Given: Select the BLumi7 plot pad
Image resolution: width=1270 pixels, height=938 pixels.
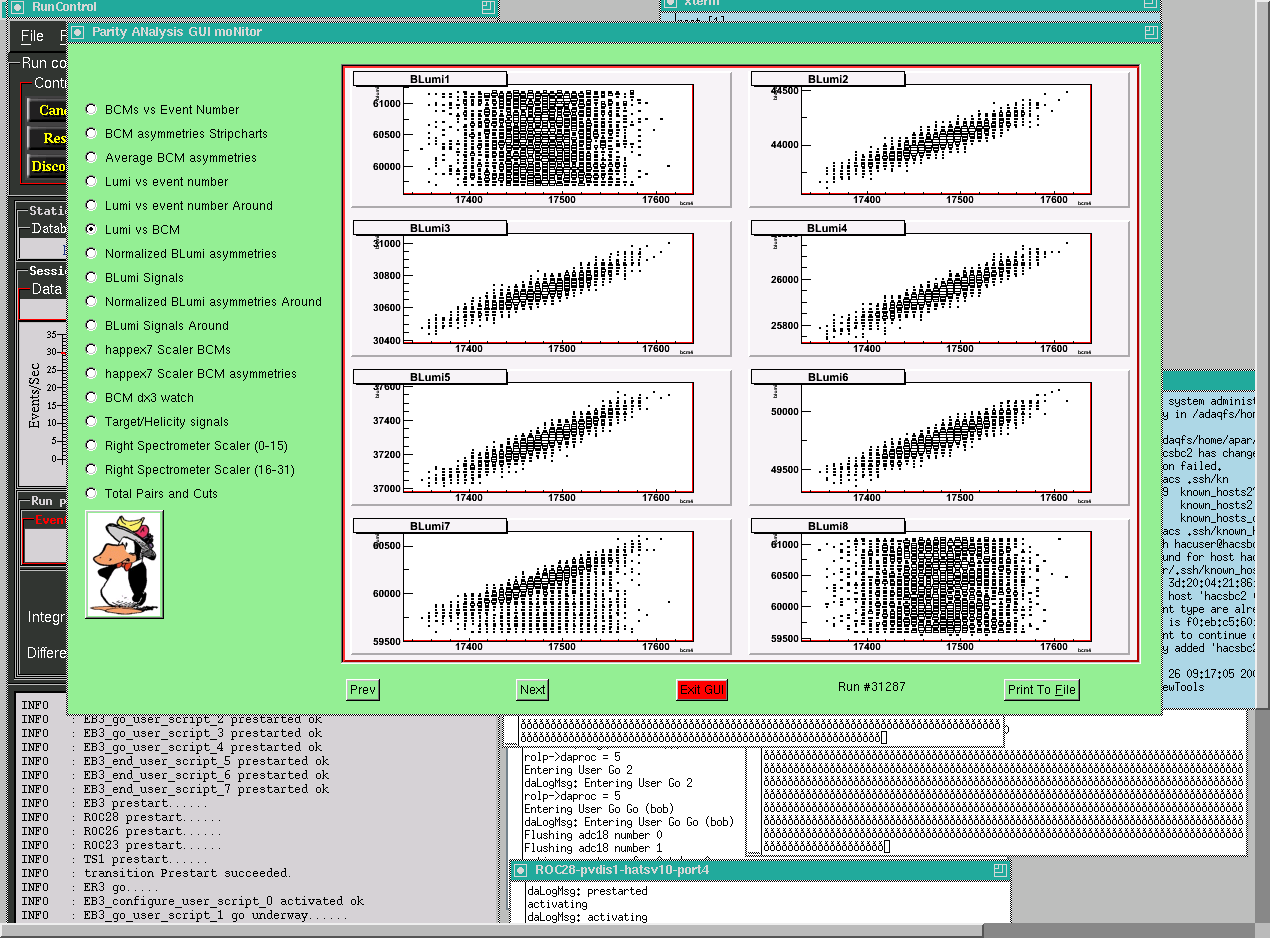Looking at the screenshot, I should (542, 585).
